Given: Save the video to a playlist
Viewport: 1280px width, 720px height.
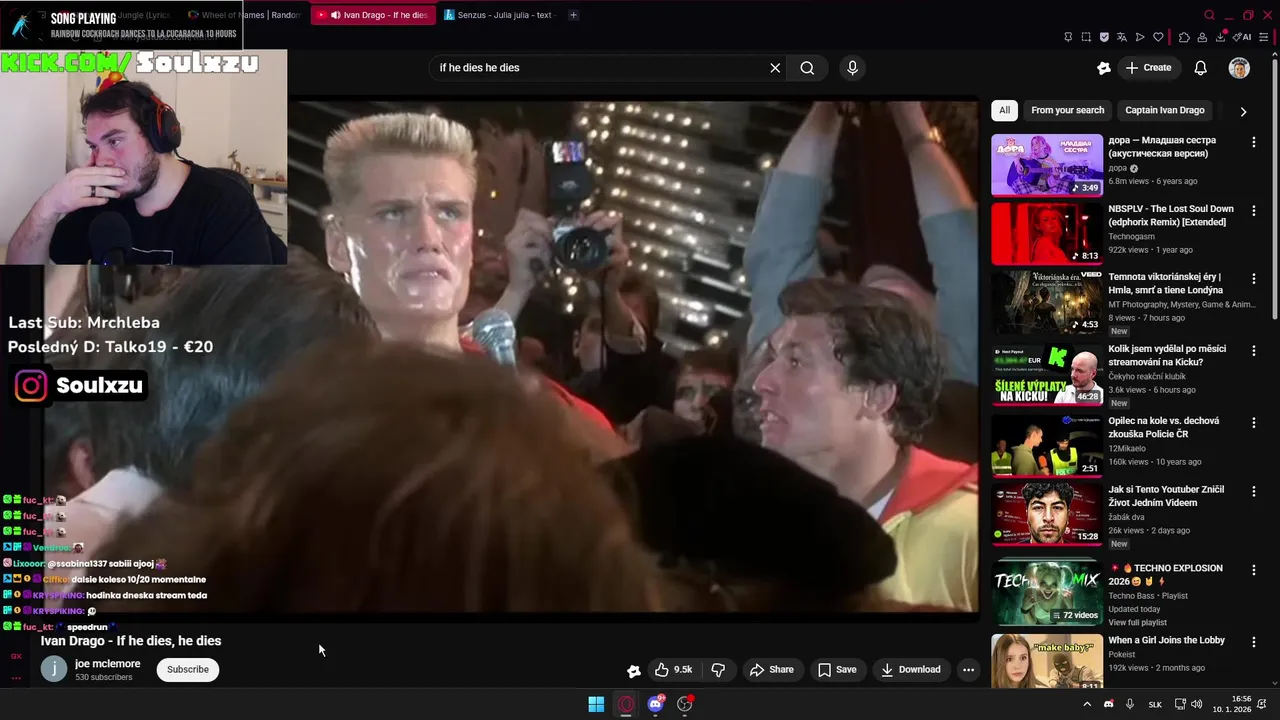Looking at the screenshot, I should [837, 670].
